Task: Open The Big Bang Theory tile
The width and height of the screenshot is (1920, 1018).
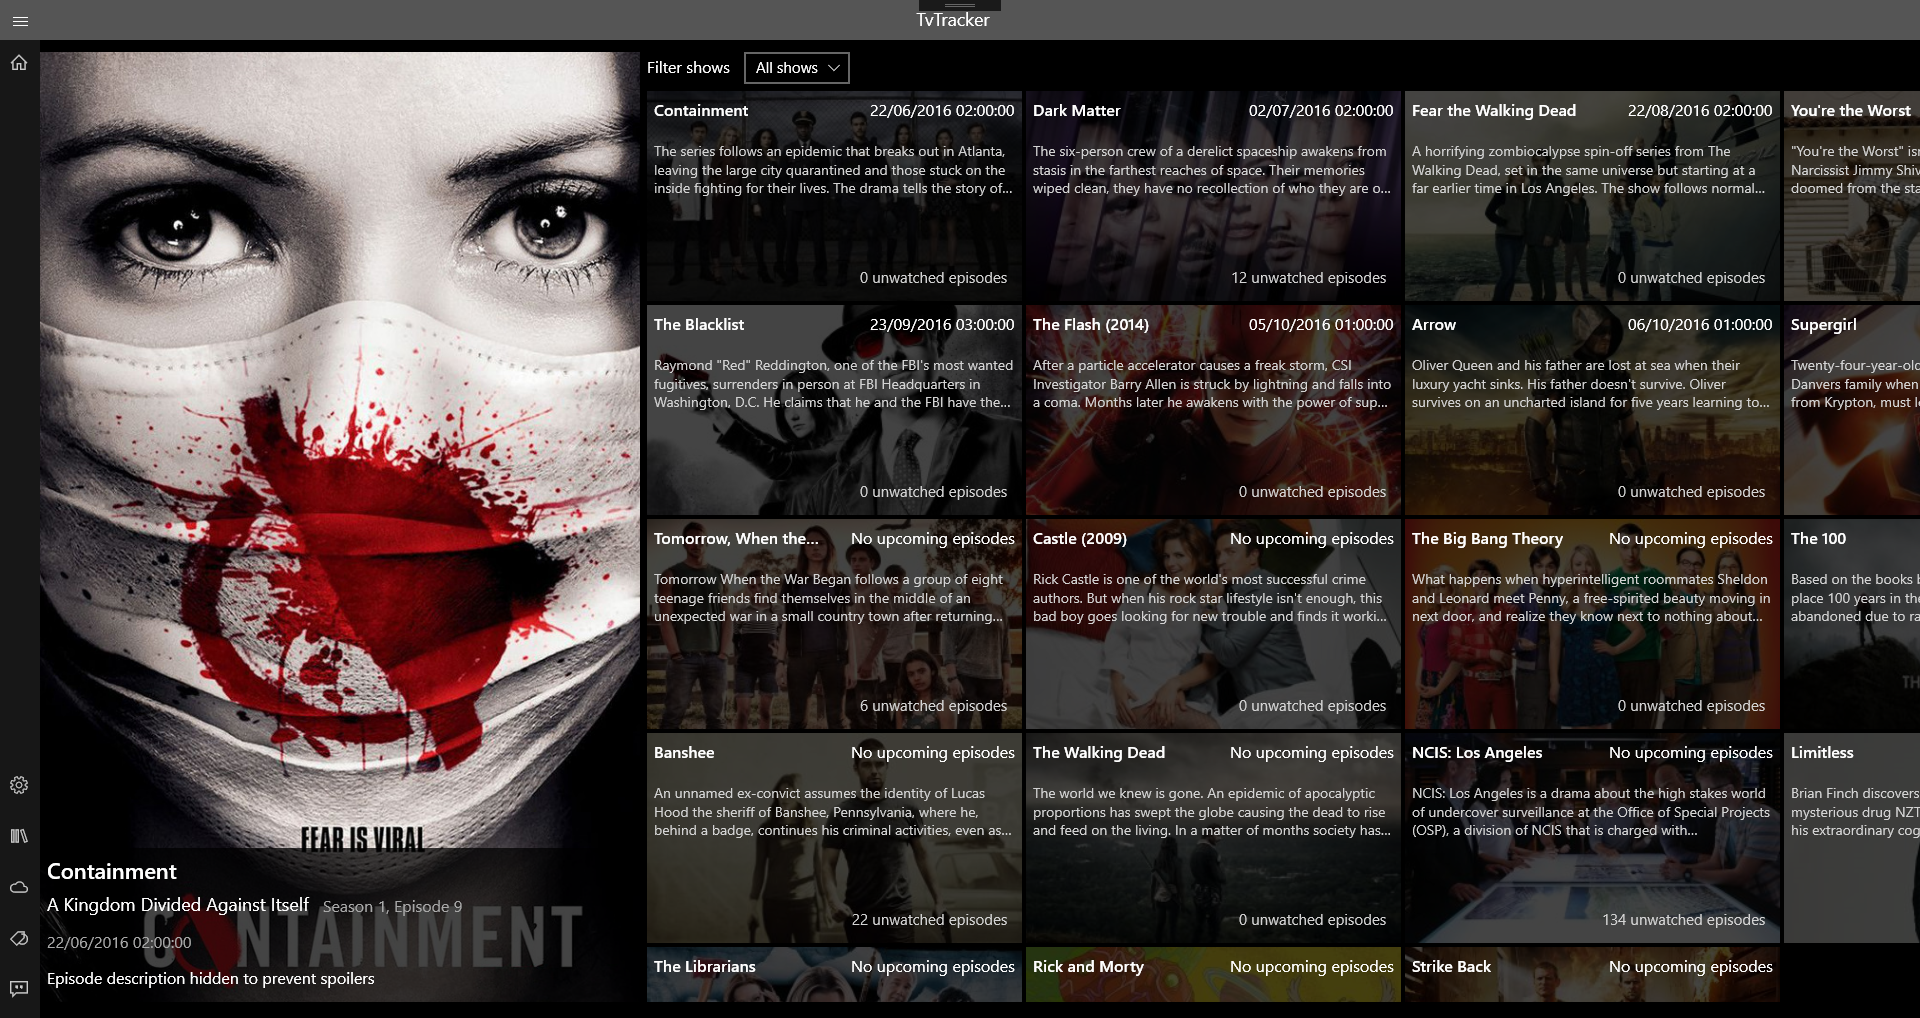Action: [1592, 624]
